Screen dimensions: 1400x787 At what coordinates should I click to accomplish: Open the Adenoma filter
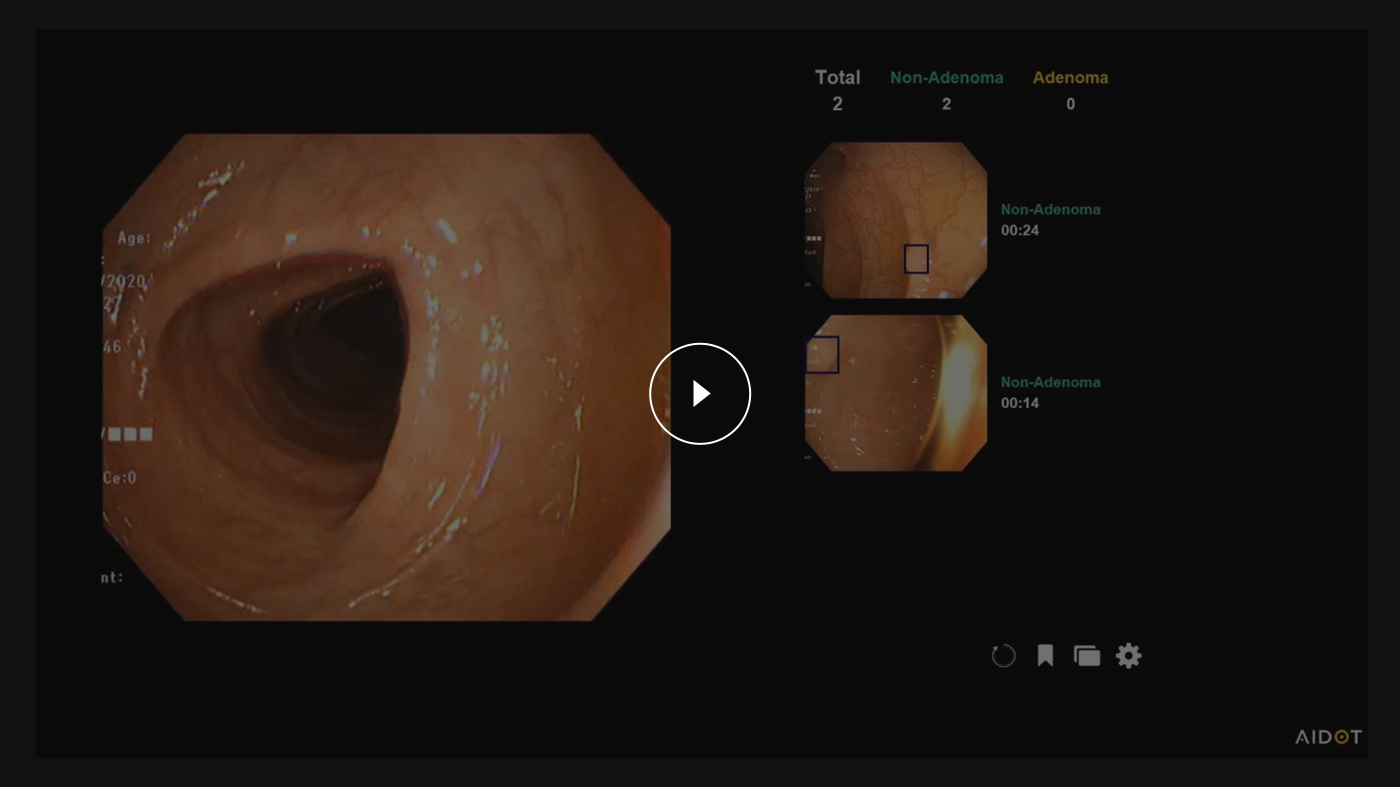coord(1070,77)
